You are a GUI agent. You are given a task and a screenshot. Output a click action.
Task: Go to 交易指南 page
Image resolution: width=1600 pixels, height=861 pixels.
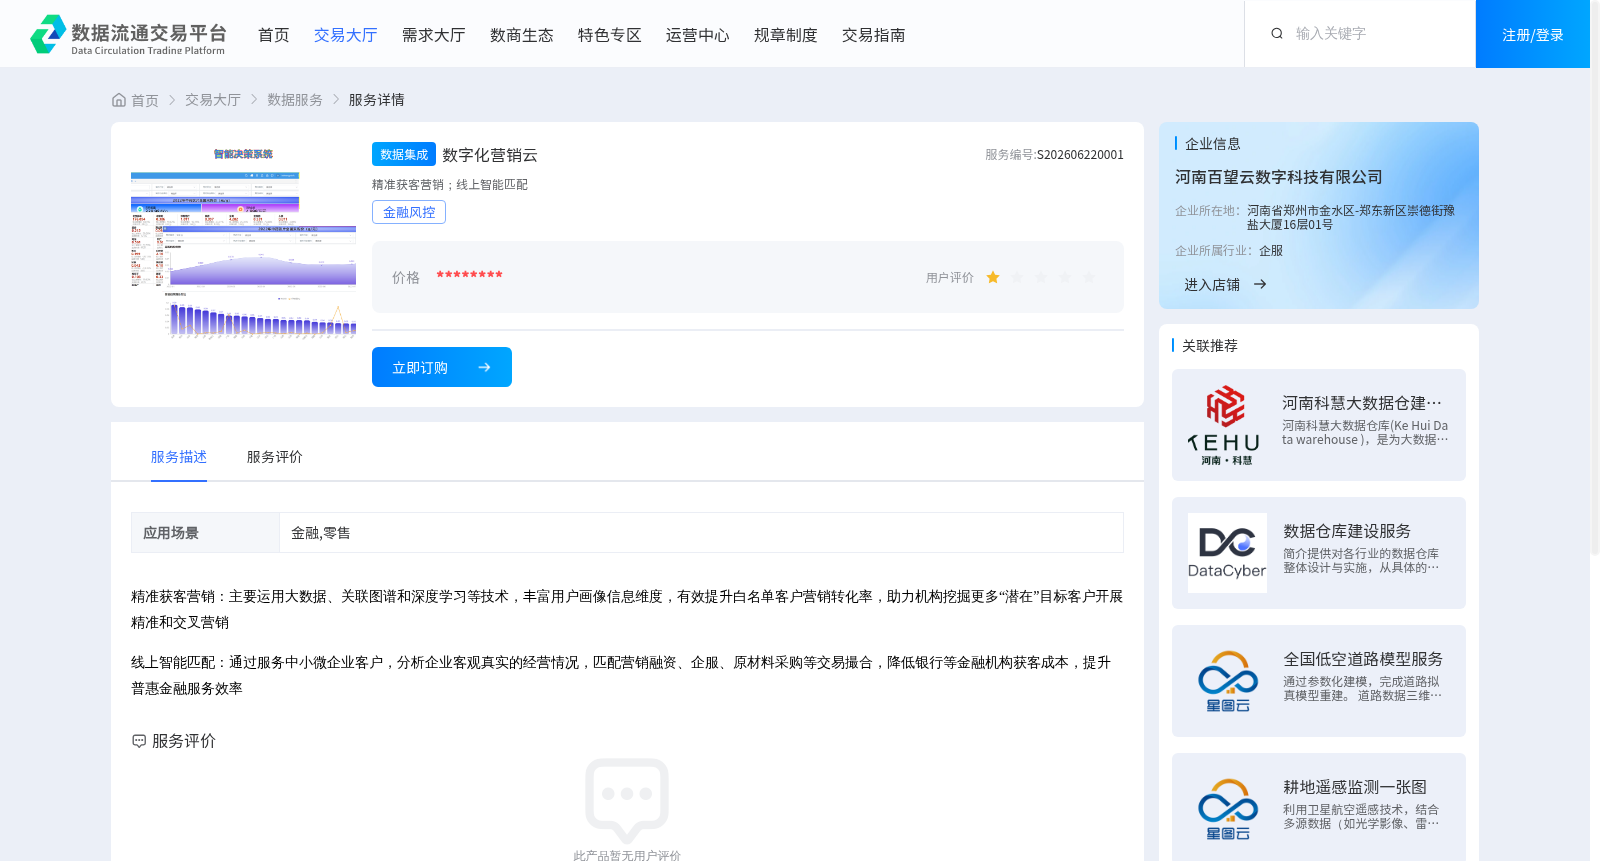[x=874, y=35]
